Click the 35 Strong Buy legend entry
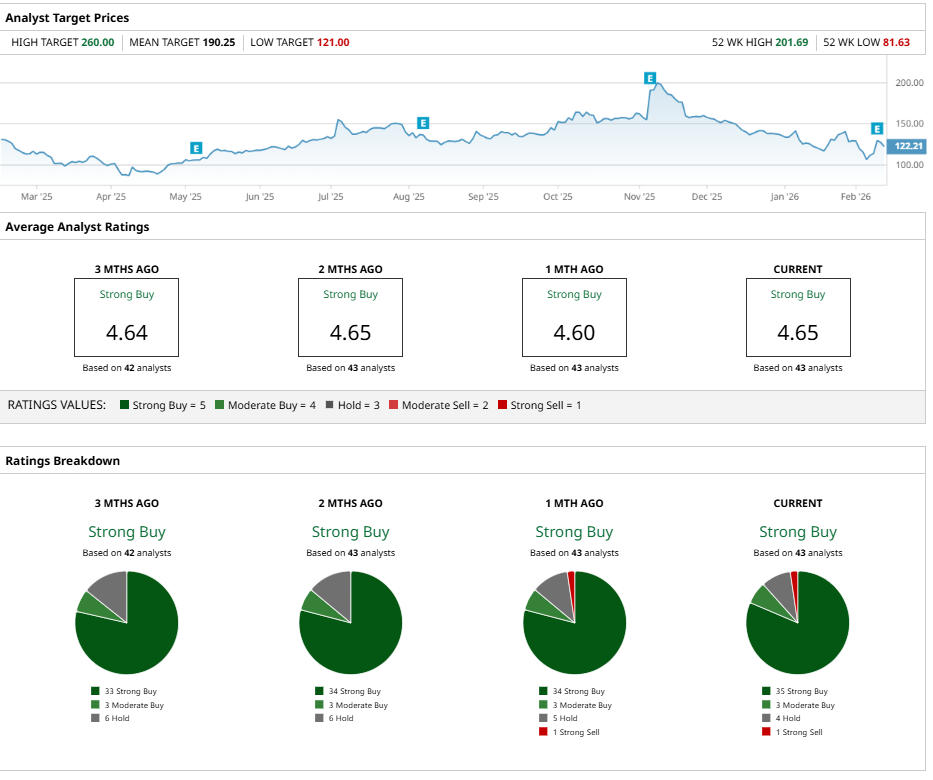Screen dimensions: 933x780 (x=796, y=691)
